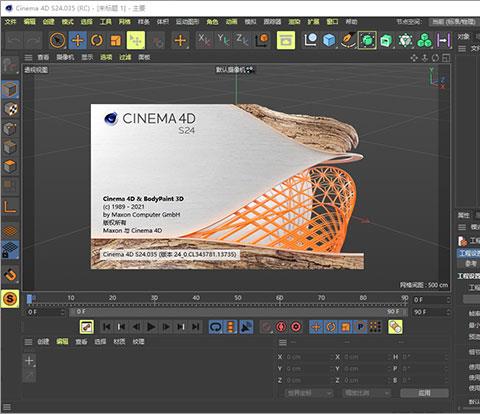Add a Cube primitive object

point(329,40)
